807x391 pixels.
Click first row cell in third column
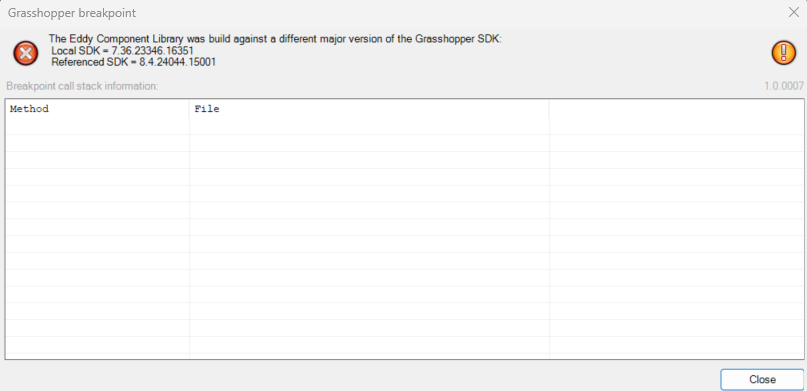[x=676, y=127]
